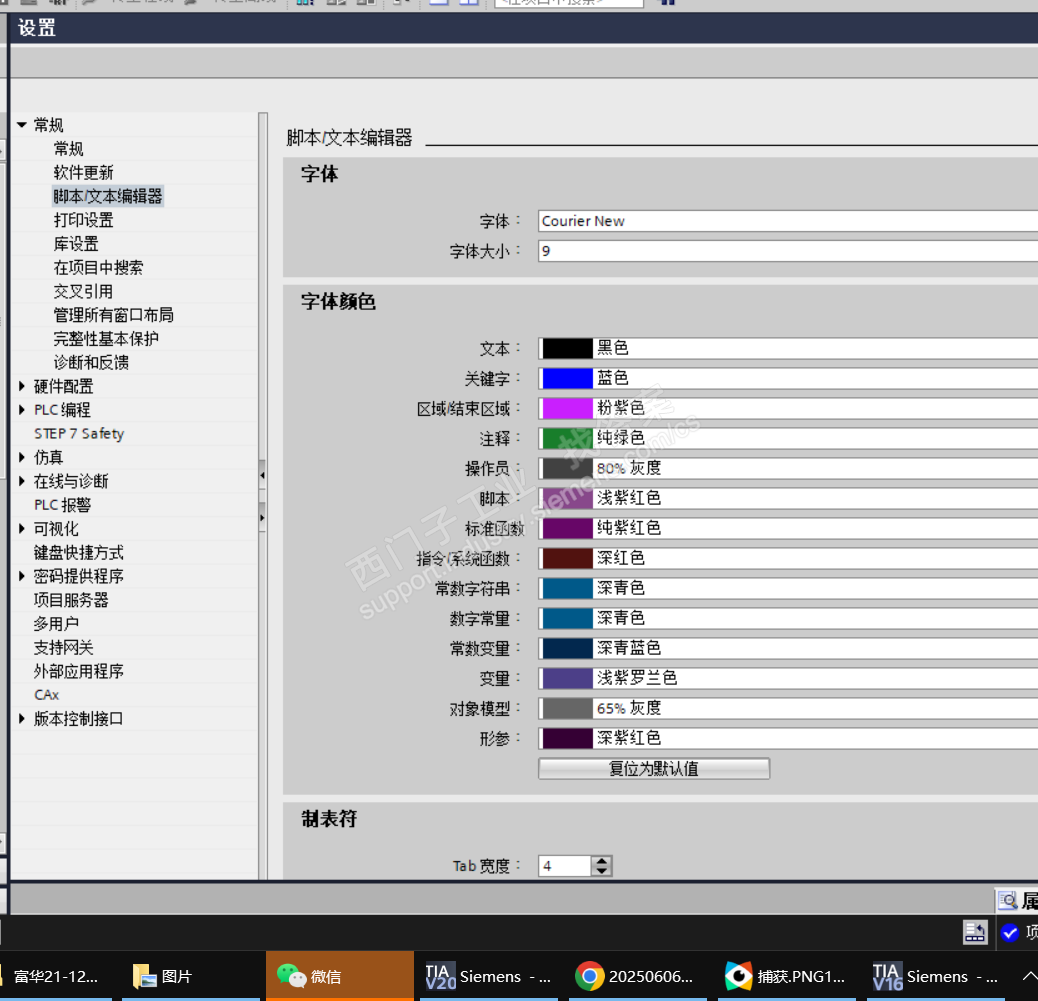Open the 操作员 color dropdown (80% 灰度)
Viewport: 1038px width, 1001px height.
(x=788, y=468)
